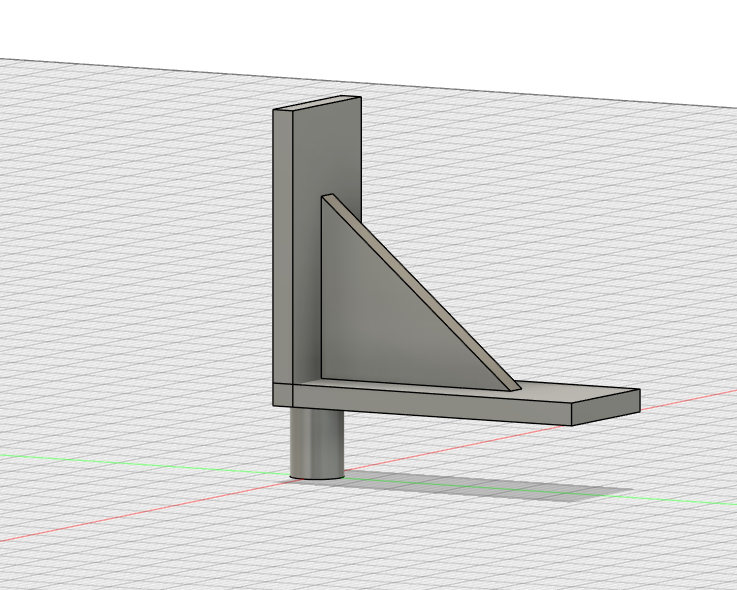The width and height of the screenshot is (737, 590).
Task: Pick the right end face of the horizontal plate
Action: coord(606,407)
